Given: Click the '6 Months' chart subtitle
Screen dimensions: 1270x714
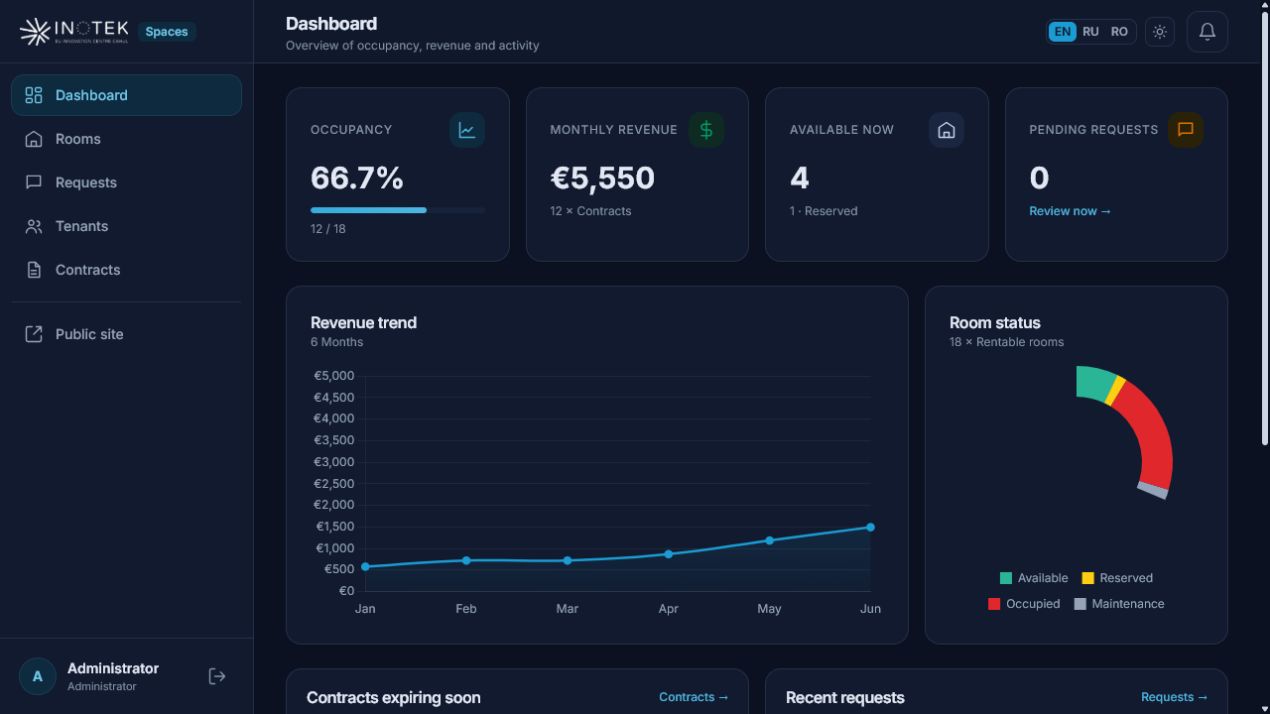Looking at the screenshot, I should [337, 342].
